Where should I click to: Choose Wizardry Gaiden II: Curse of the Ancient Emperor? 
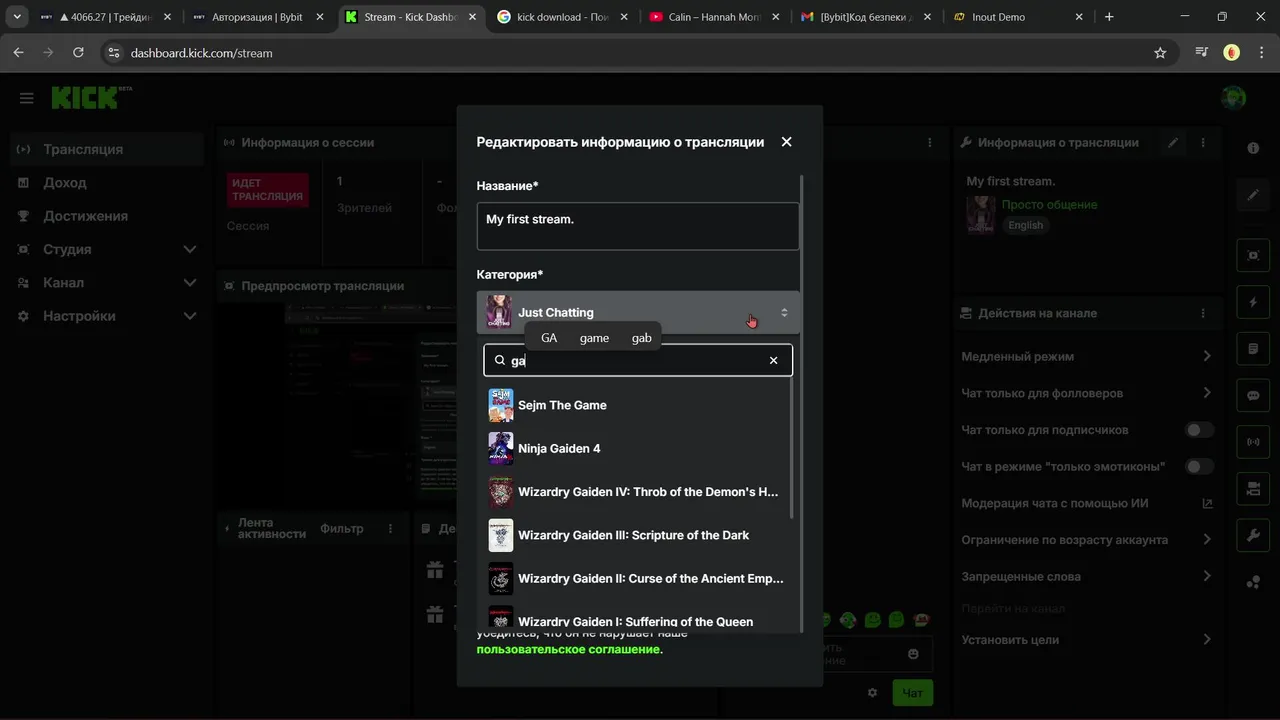[637, 578]
